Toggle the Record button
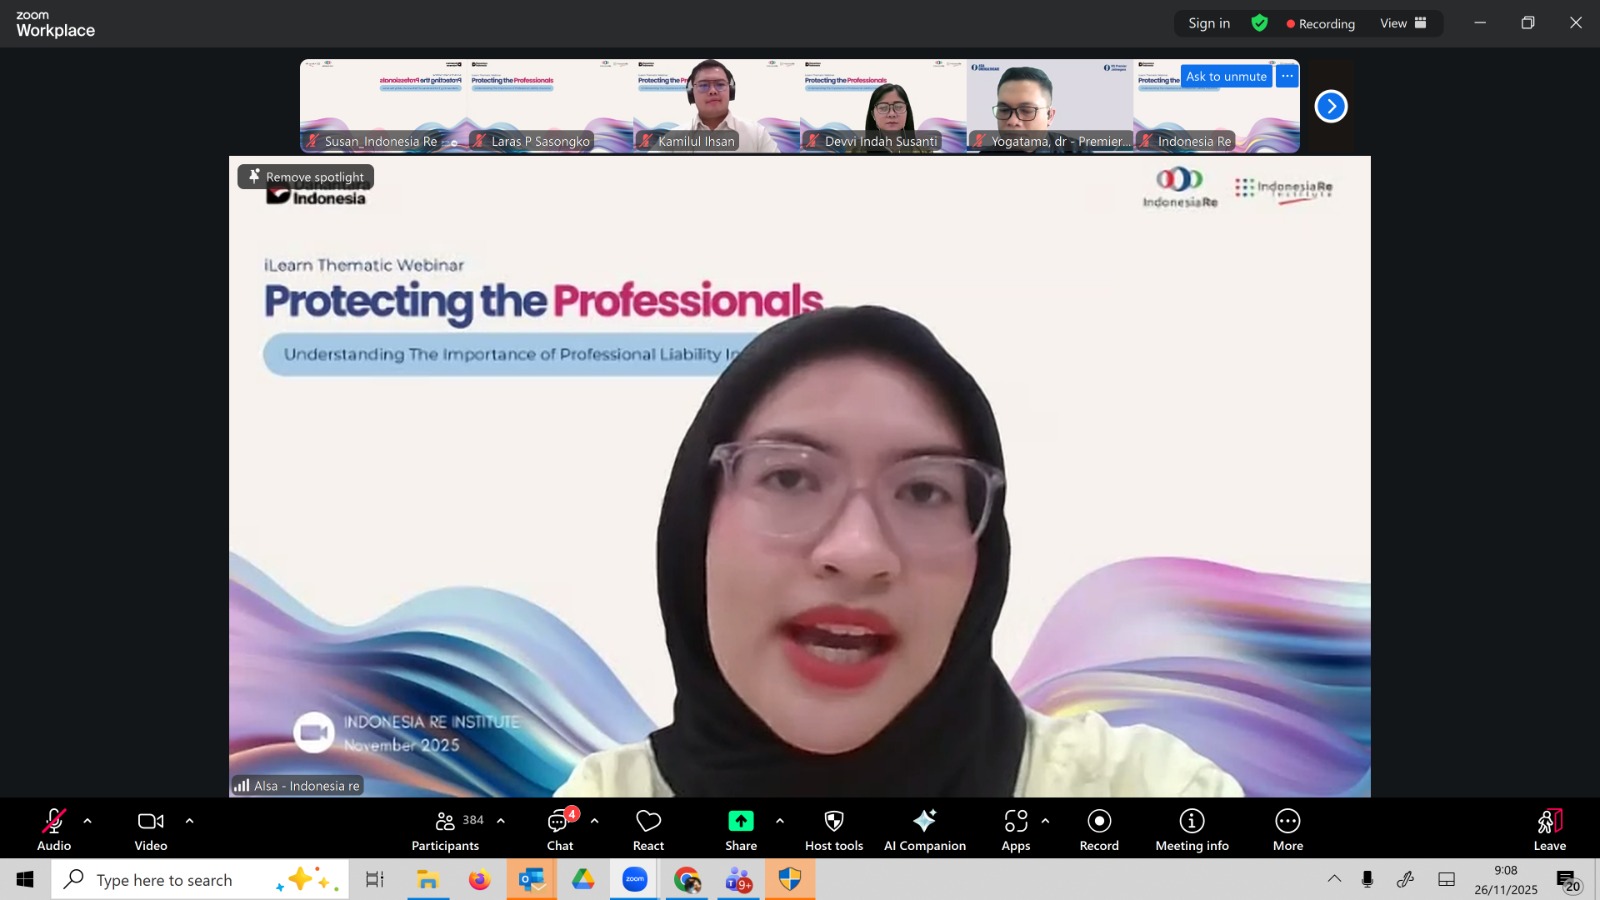This screenshot has width=1600, height=900. pos(1099,830)
